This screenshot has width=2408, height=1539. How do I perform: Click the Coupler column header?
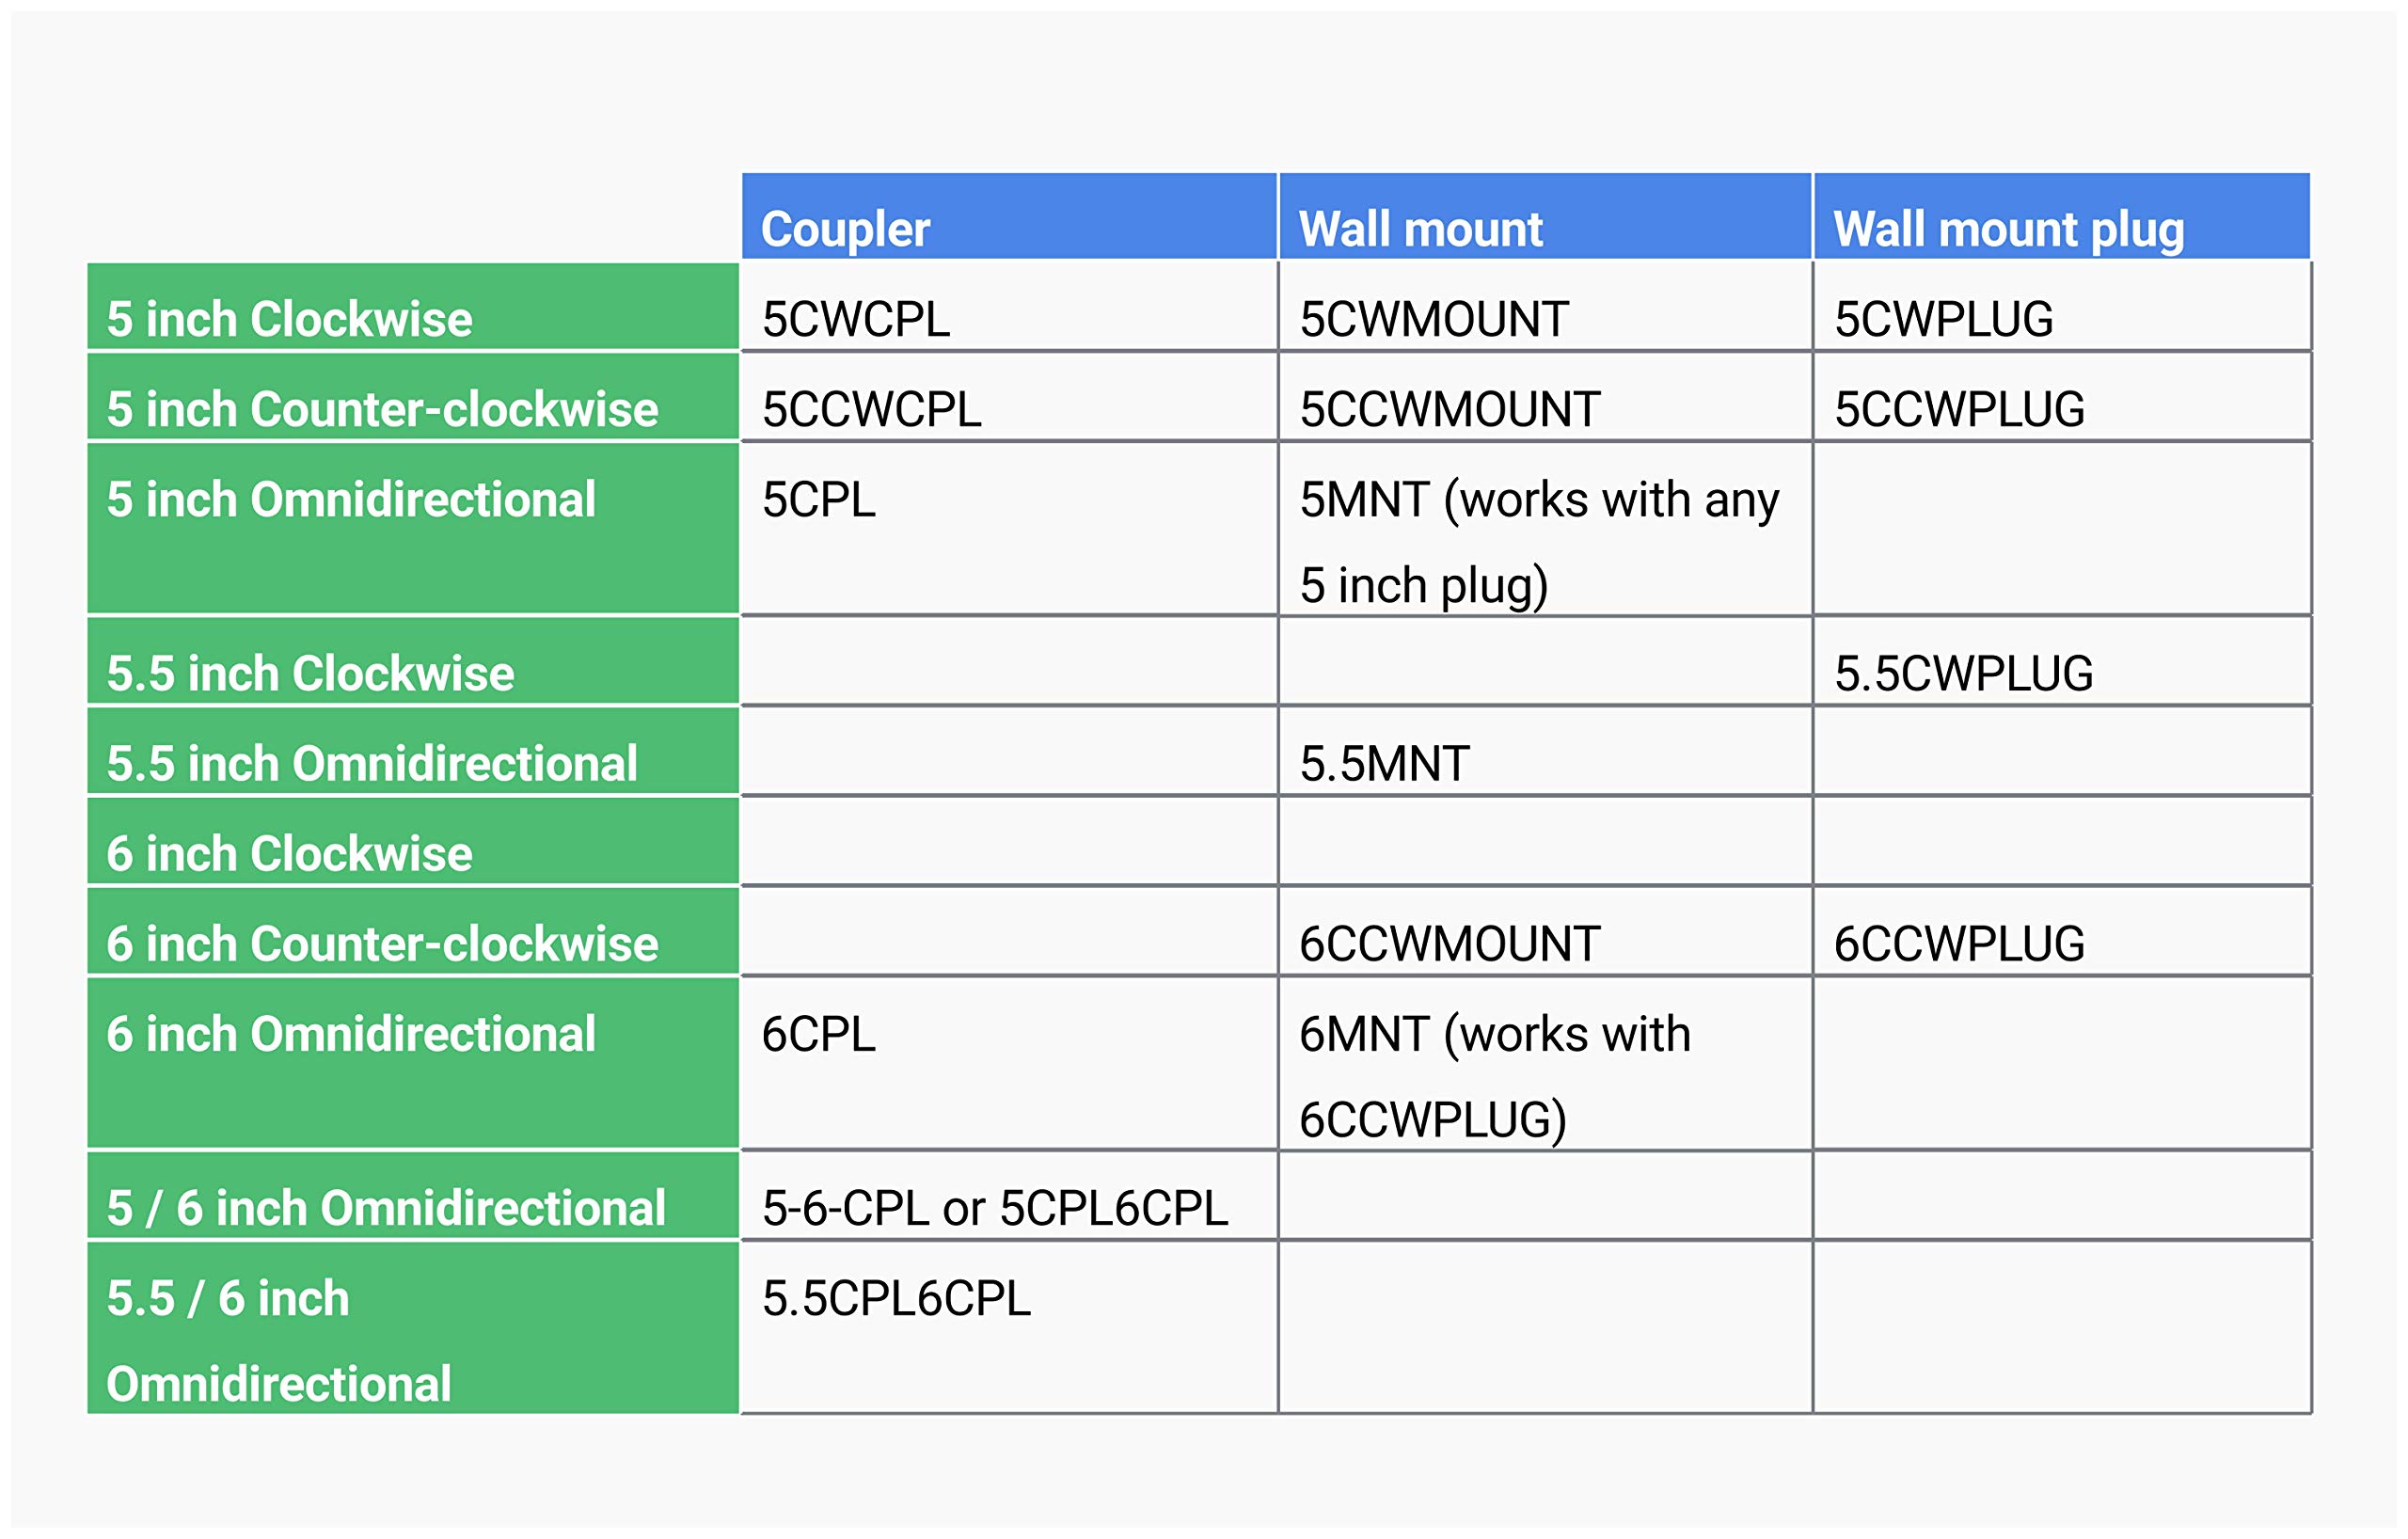[x=1008, y=216]
